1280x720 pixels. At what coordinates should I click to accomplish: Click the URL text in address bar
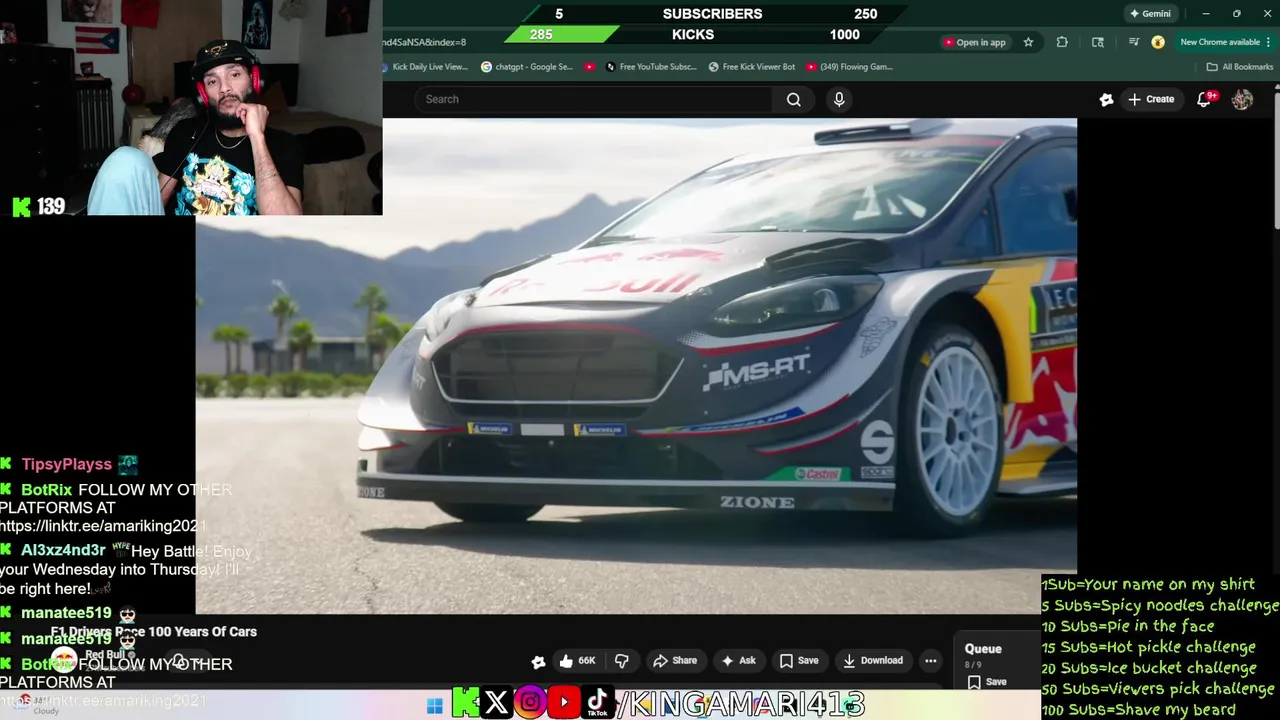point(424,42)
